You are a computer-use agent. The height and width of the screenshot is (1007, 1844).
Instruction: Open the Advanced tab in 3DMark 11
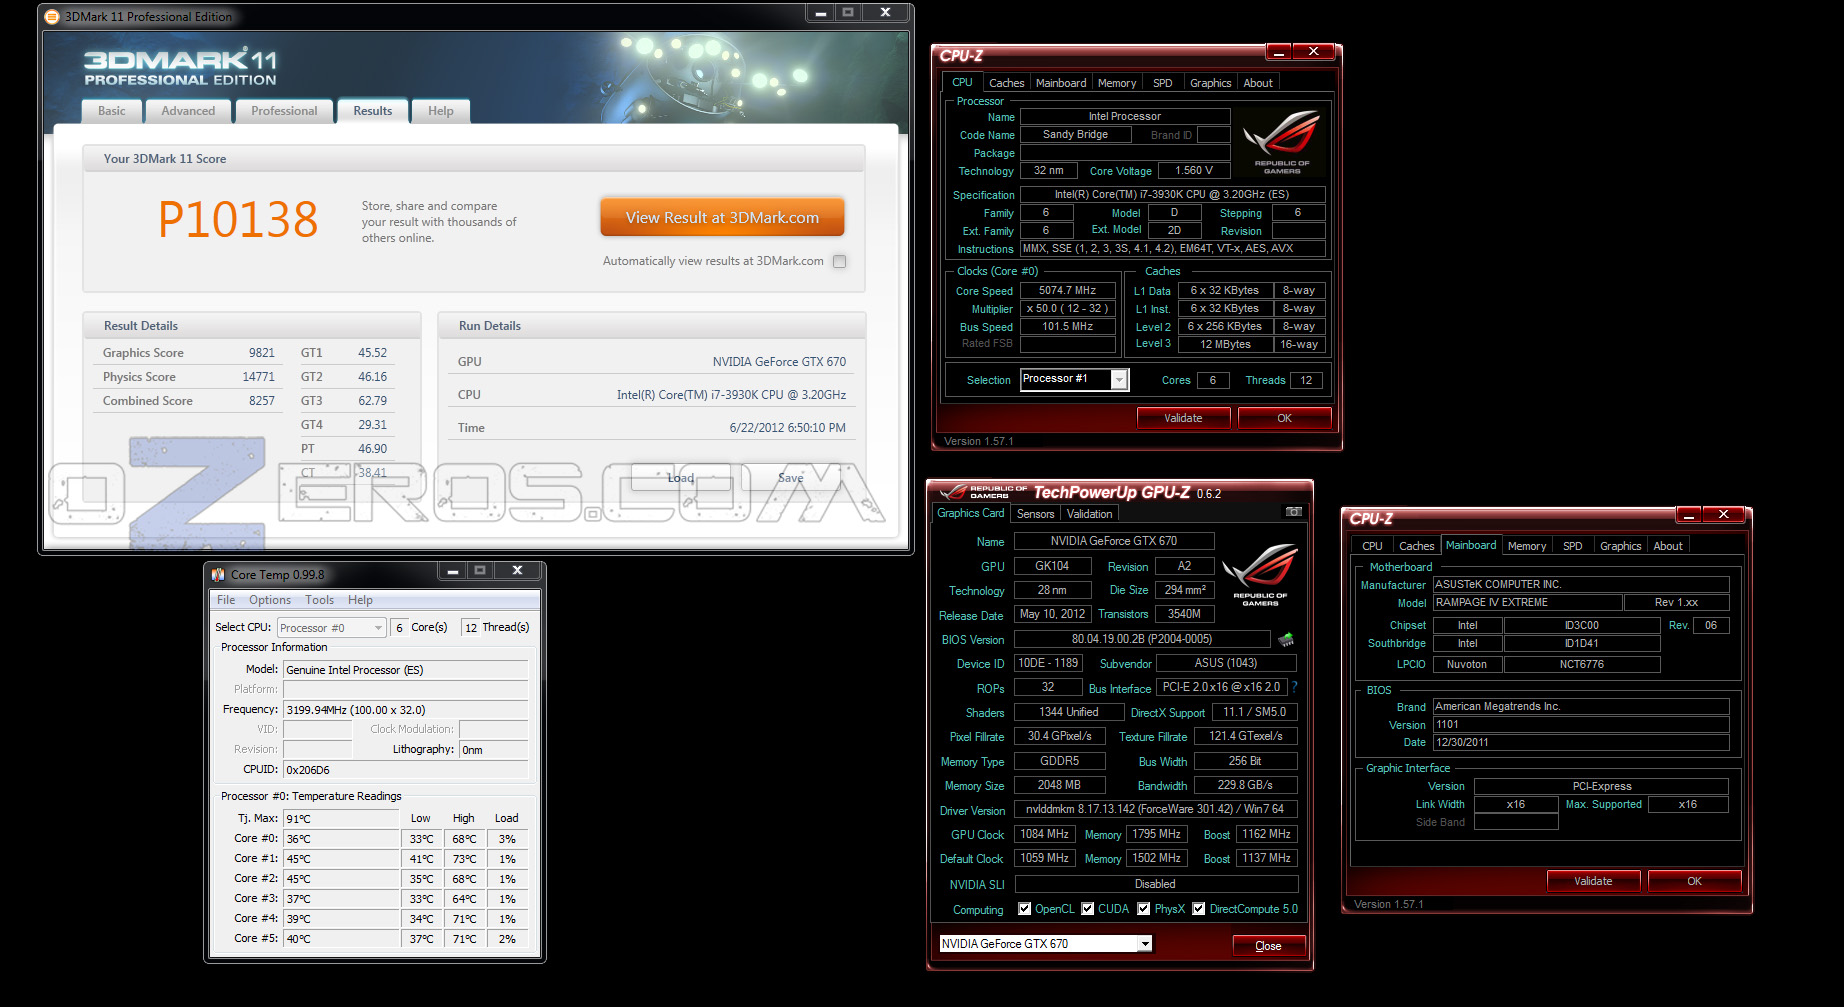point(188,111)
